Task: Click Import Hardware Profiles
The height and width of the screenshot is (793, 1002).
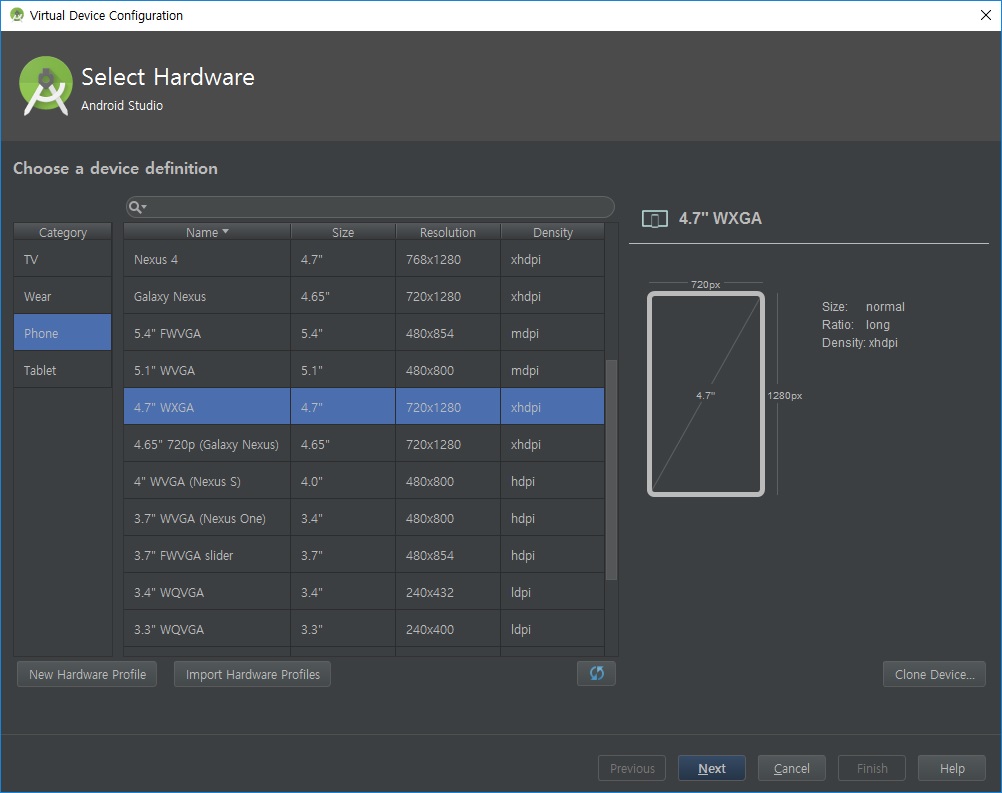Action: pyautogui.click(x=252, y=674)
